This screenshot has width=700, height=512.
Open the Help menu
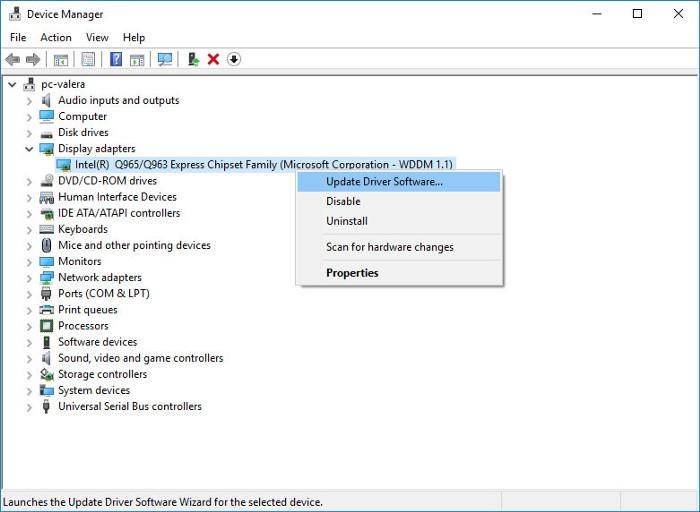click(x=134, y=37)
